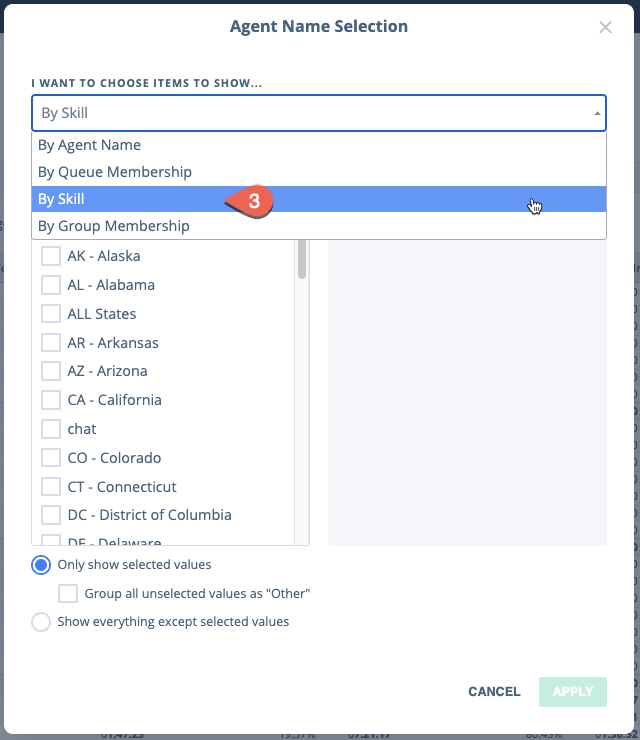Check the AR - Arkansas checkbox

(x=51, y=343)
